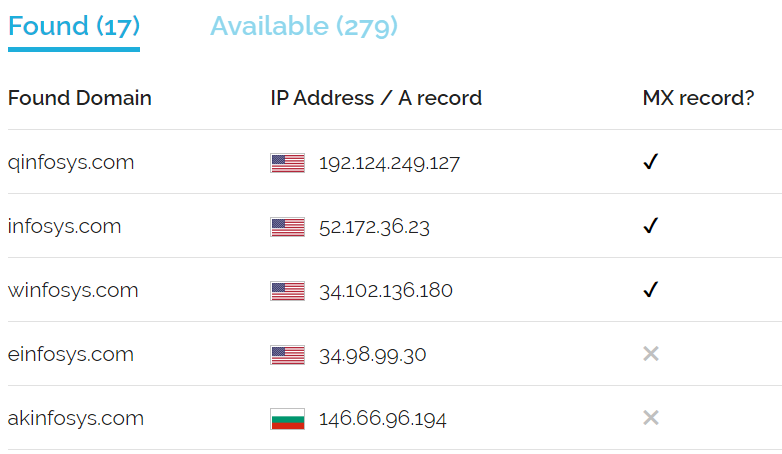Click the IP Address / A record header
Screen dimensions: 782x454
point(376,98)
